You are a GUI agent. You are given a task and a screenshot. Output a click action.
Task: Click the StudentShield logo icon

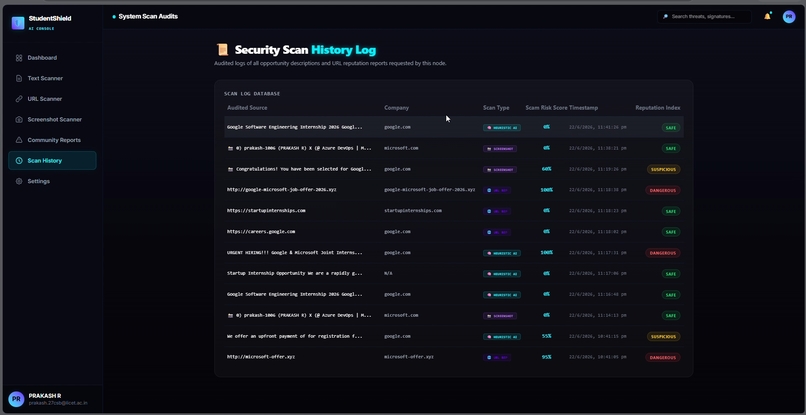tap(18, 23)
